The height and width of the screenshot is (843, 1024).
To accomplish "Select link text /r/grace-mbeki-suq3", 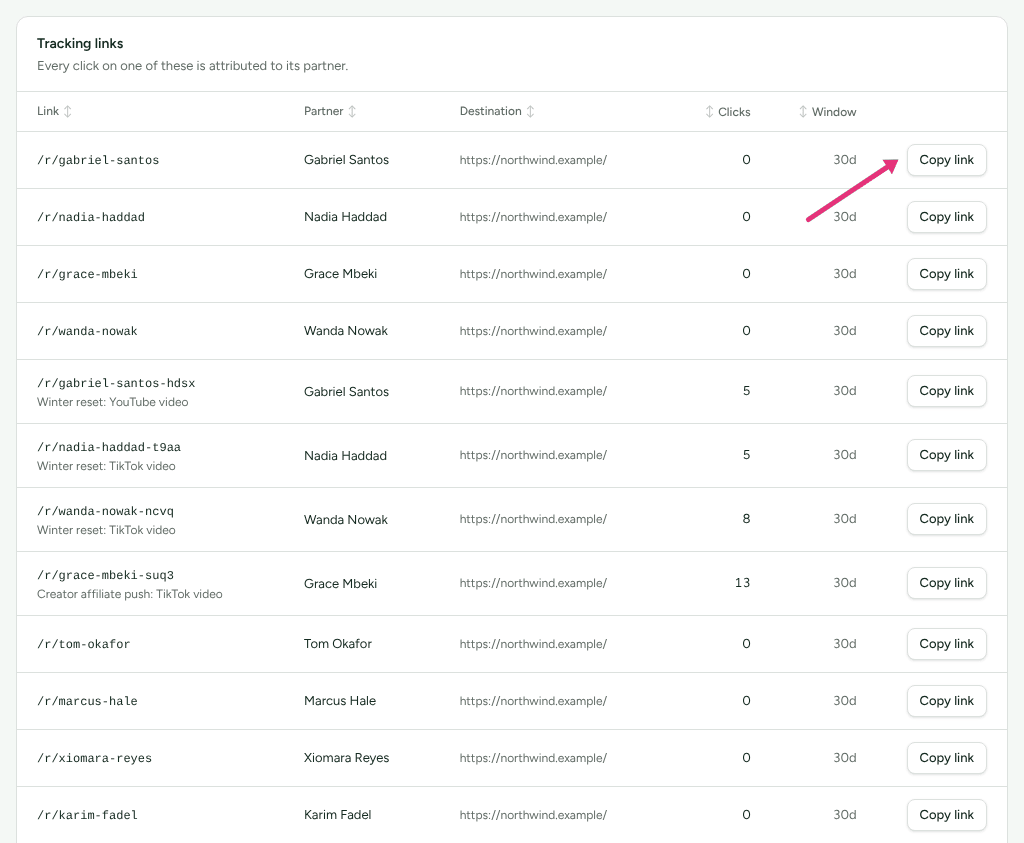I will coord(105,575).
